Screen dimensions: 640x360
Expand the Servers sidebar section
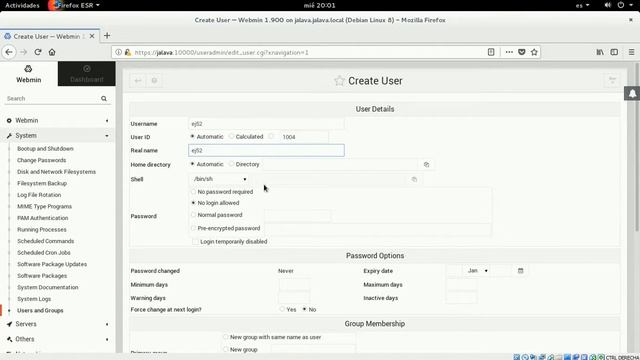57,324
